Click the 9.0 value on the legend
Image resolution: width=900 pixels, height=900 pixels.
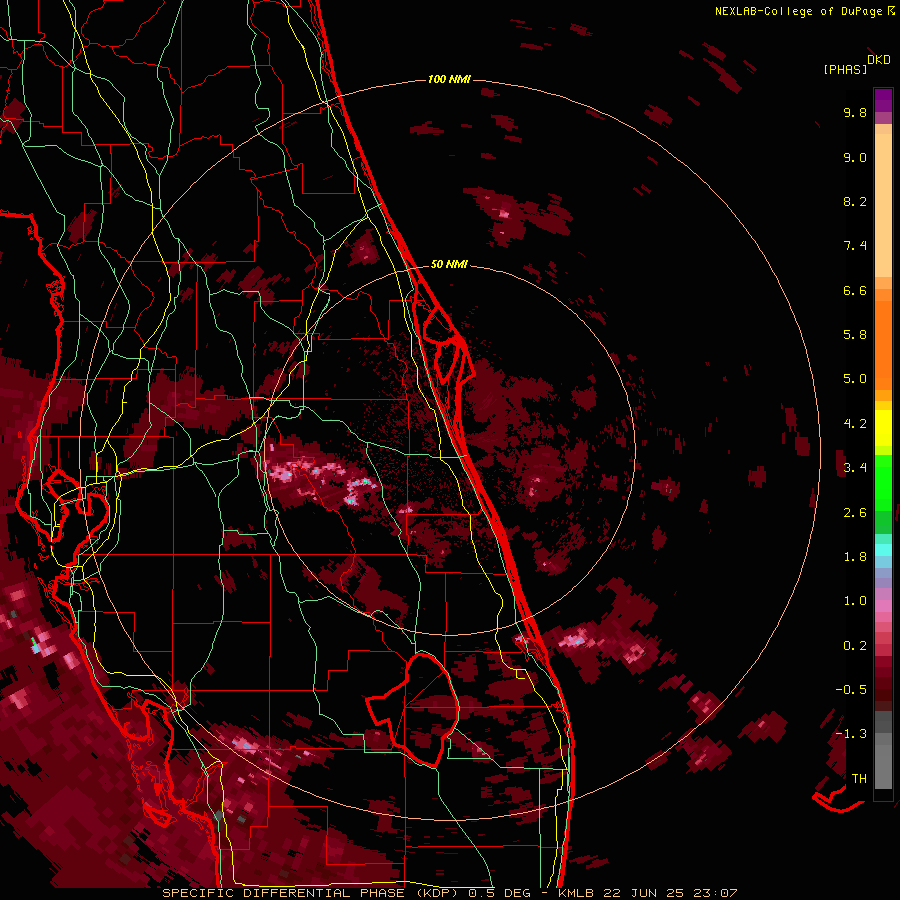[x=855, y=157]
